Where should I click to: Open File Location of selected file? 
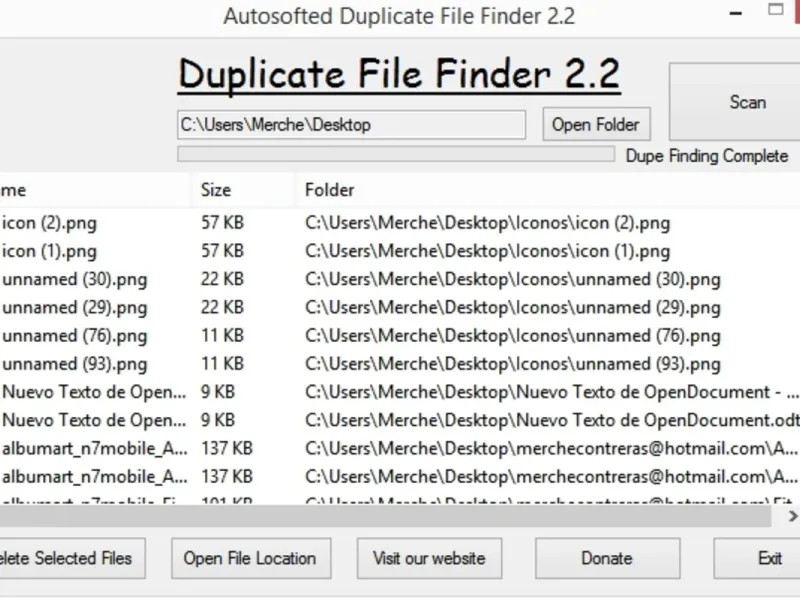click(249, 558)
